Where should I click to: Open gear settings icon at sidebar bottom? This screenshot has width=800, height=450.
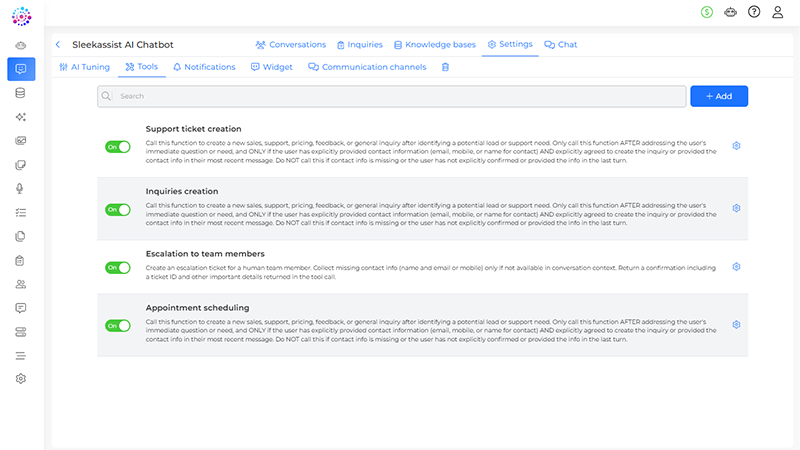point(21,379)
